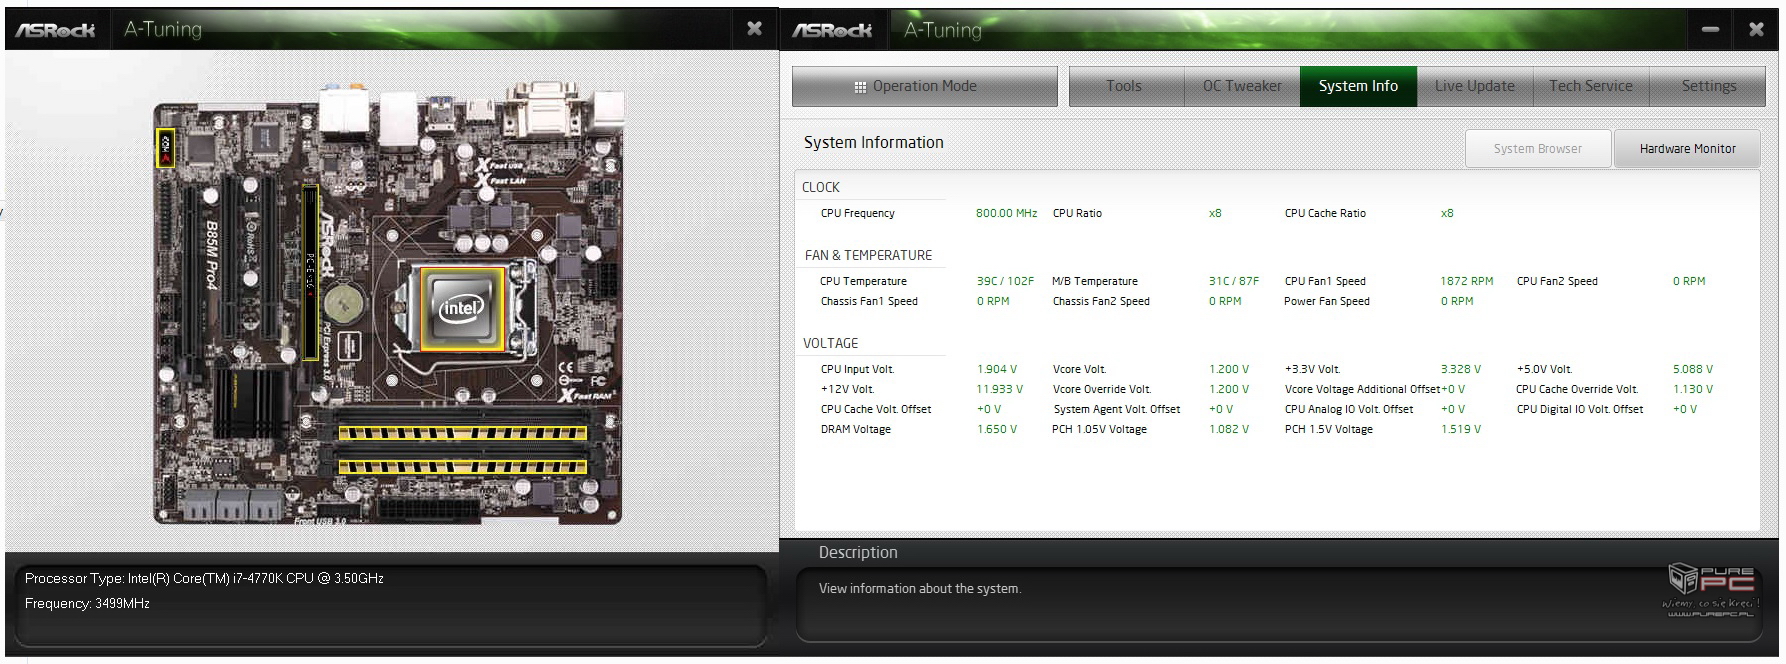Click the DRAM Voltage value 1.650 V
Viewport: 1786px width, 664px height.
(997, 429)
